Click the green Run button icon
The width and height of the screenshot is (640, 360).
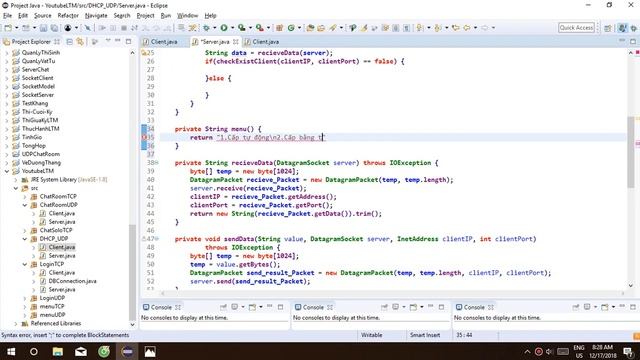point(224,28)
